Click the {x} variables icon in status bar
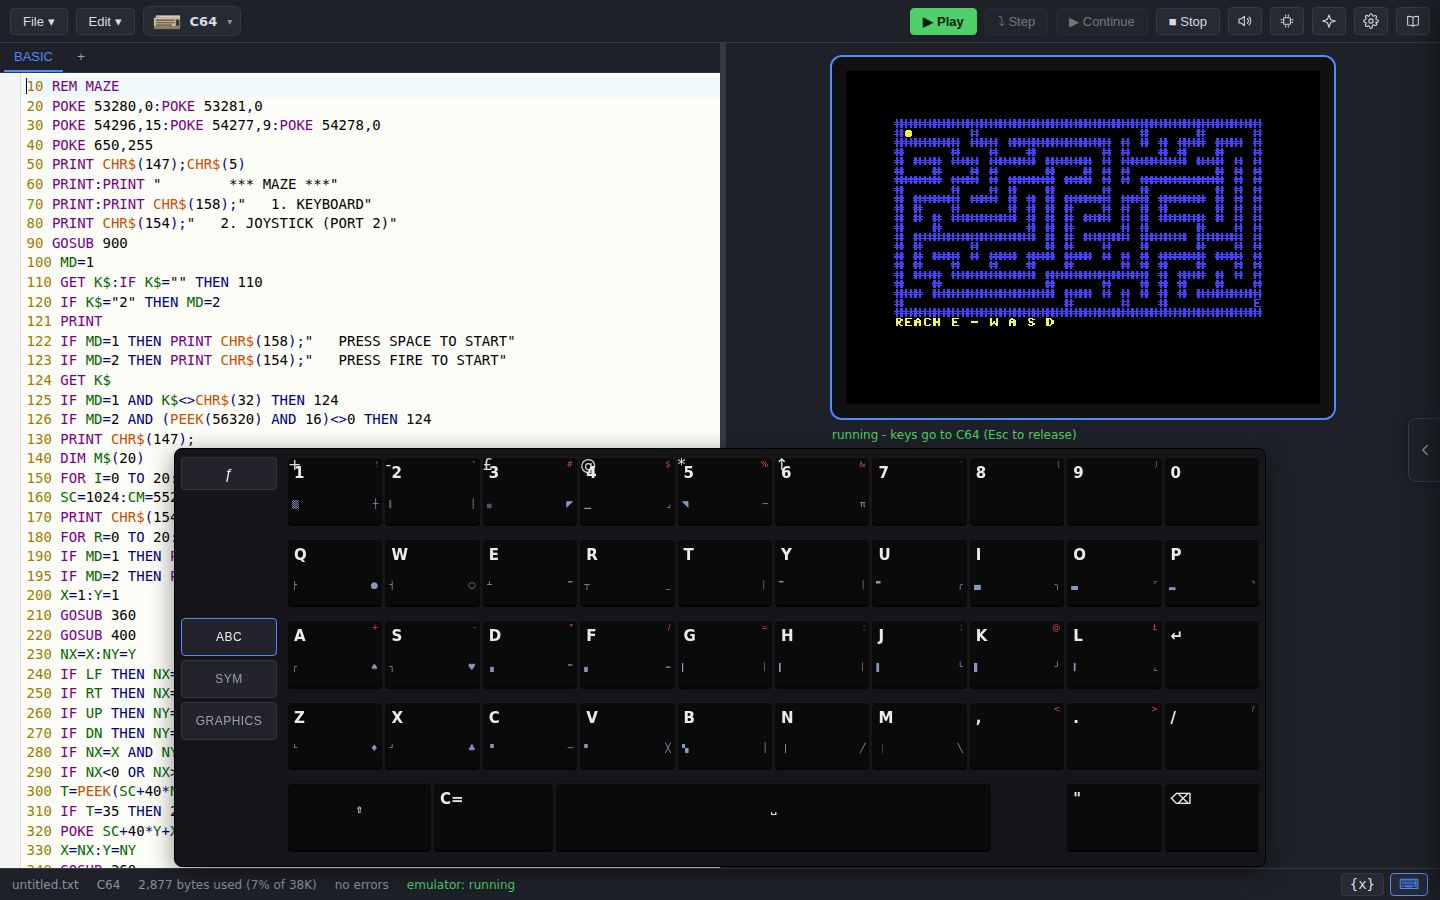This screenshot has width=1440, height=900. [x=1362, y=884]
